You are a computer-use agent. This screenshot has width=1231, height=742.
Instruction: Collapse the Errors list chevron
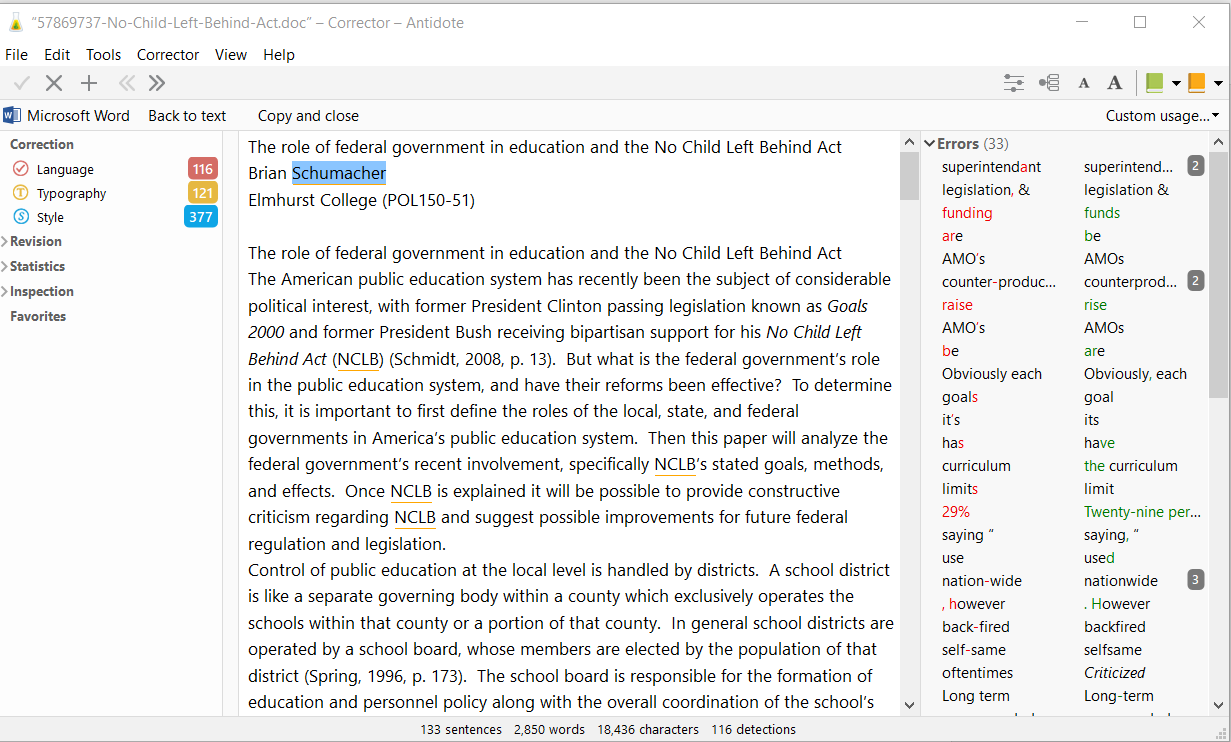click(x=929, y=144)
